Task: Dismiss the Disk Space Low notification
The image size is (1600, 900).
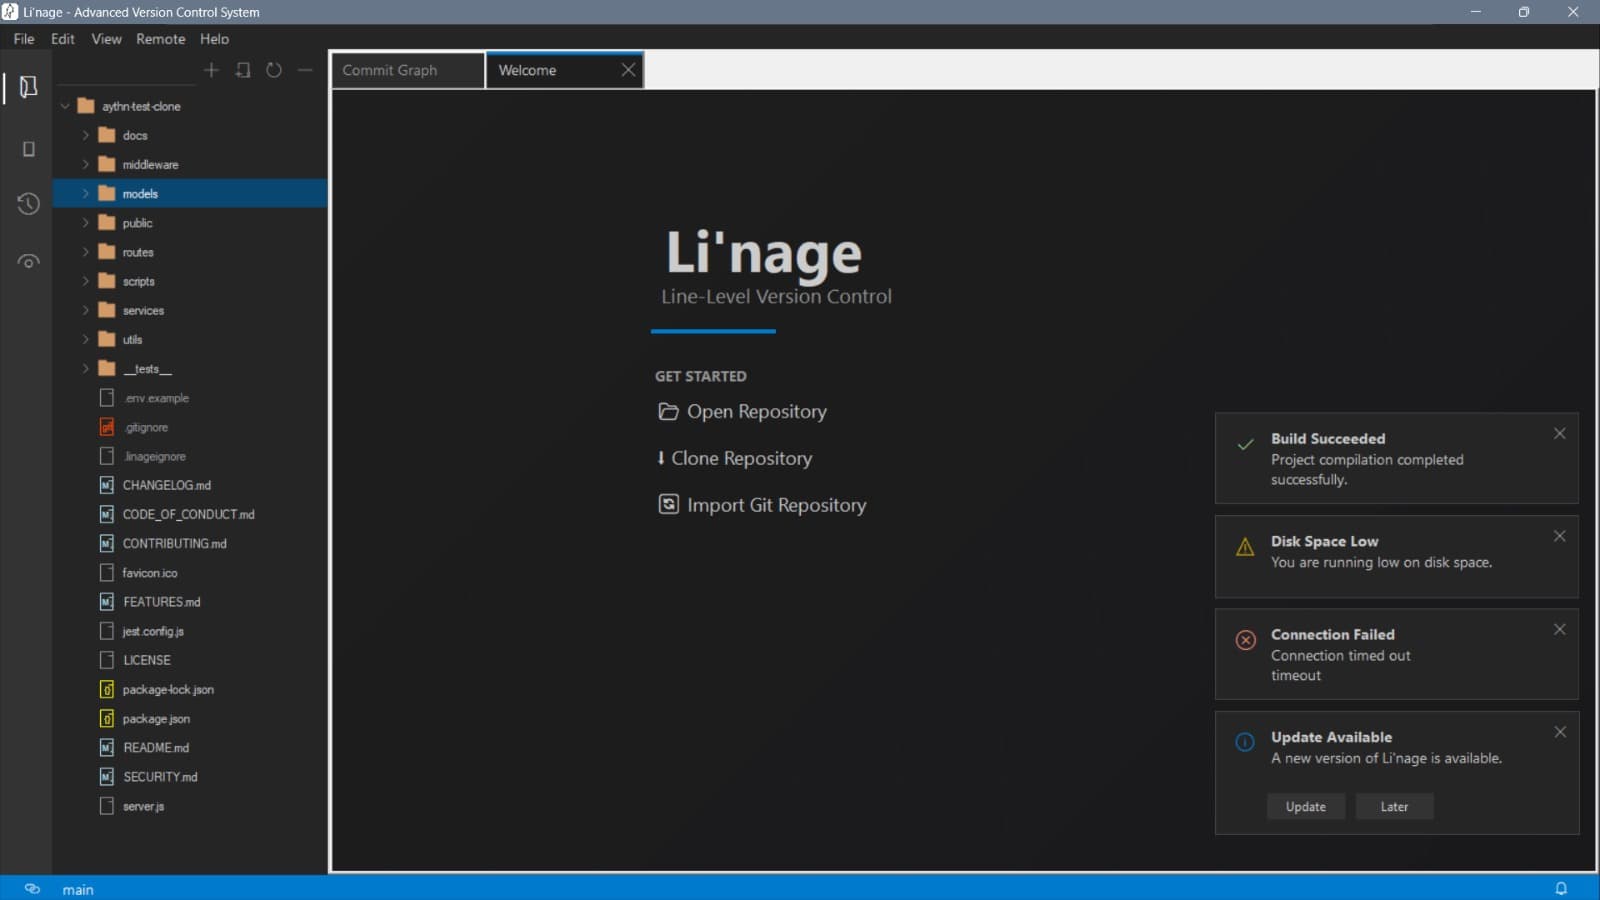Action: point(1559,536)
